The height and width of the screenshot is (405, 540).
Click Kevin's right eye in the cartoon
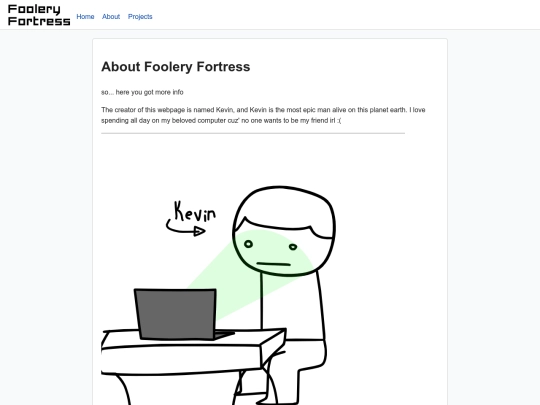(293, 247)
